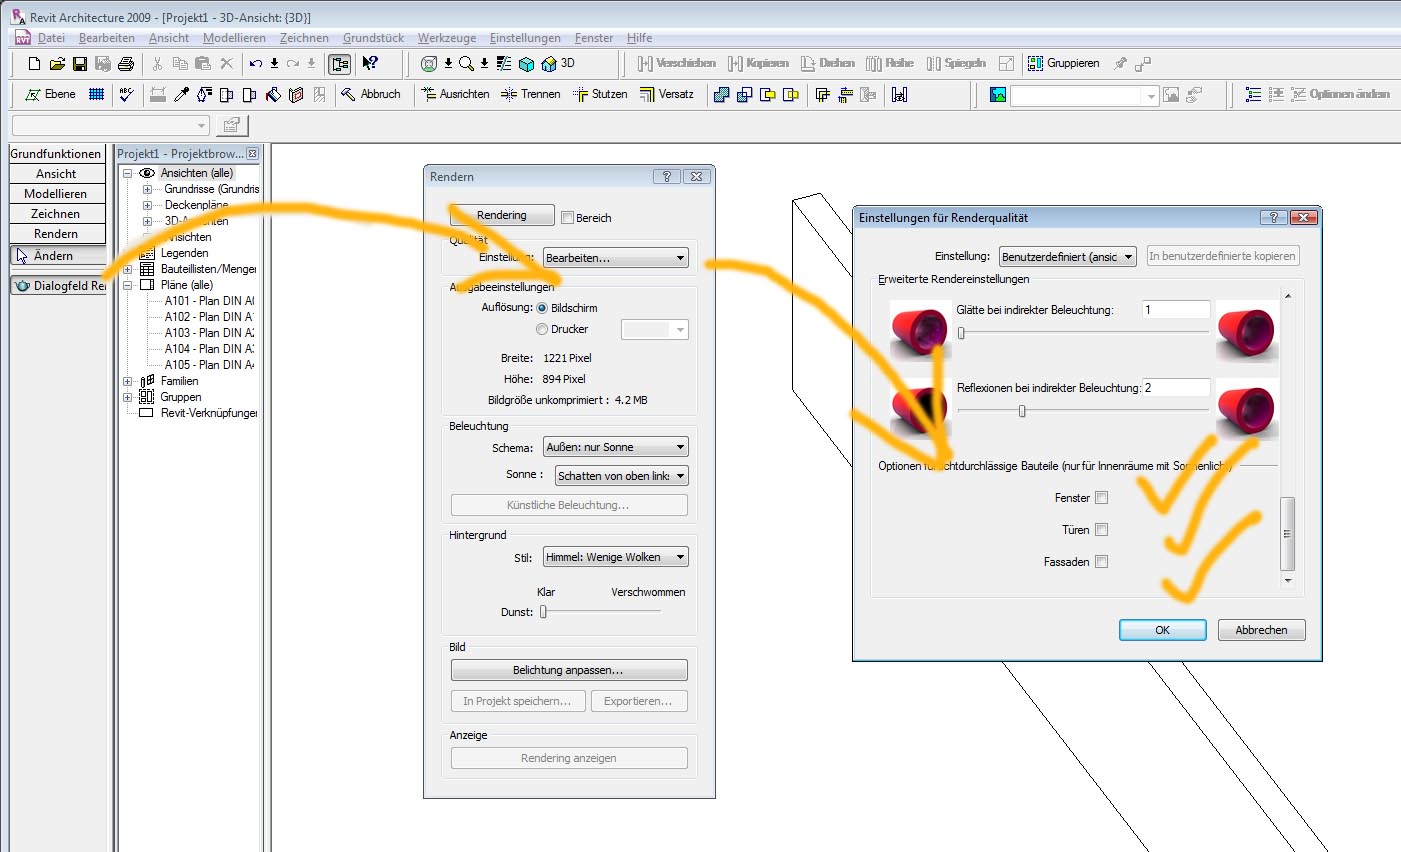Switch to the Rendern design bar tab
The height and width of the screenshot is (852, 1401).
56,234
